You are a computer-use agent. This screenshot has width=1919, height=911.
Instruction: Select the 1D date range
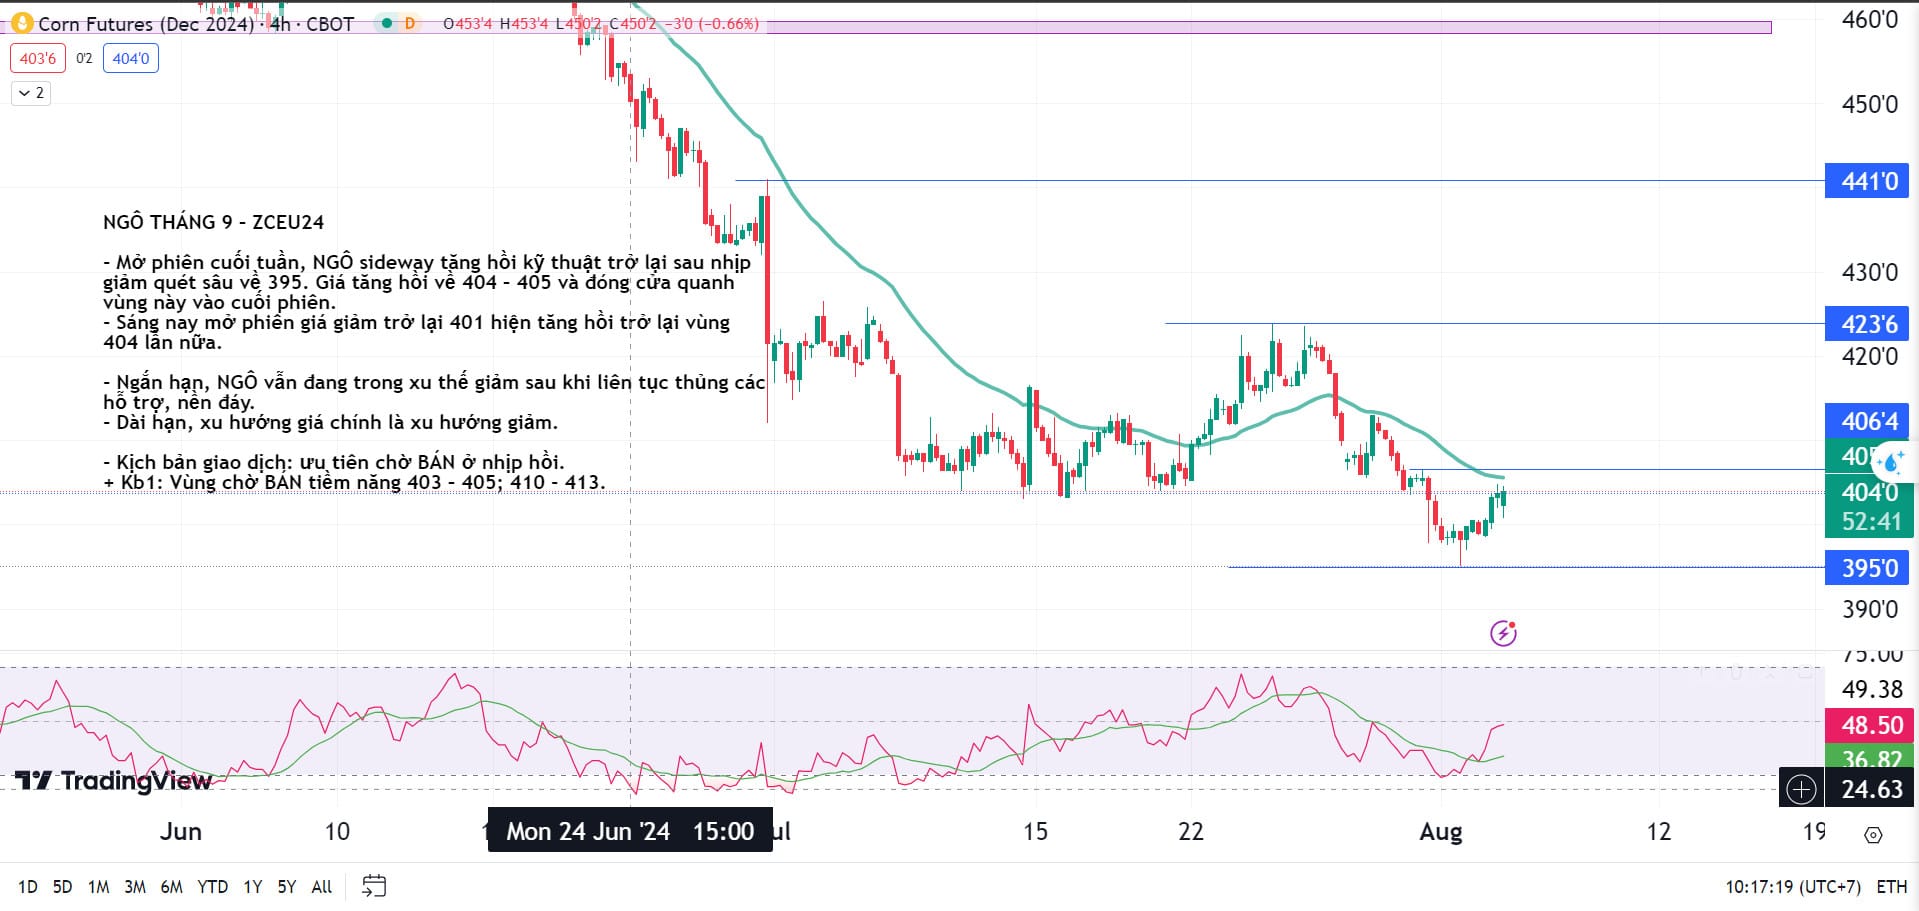click(x=28, y=887)
